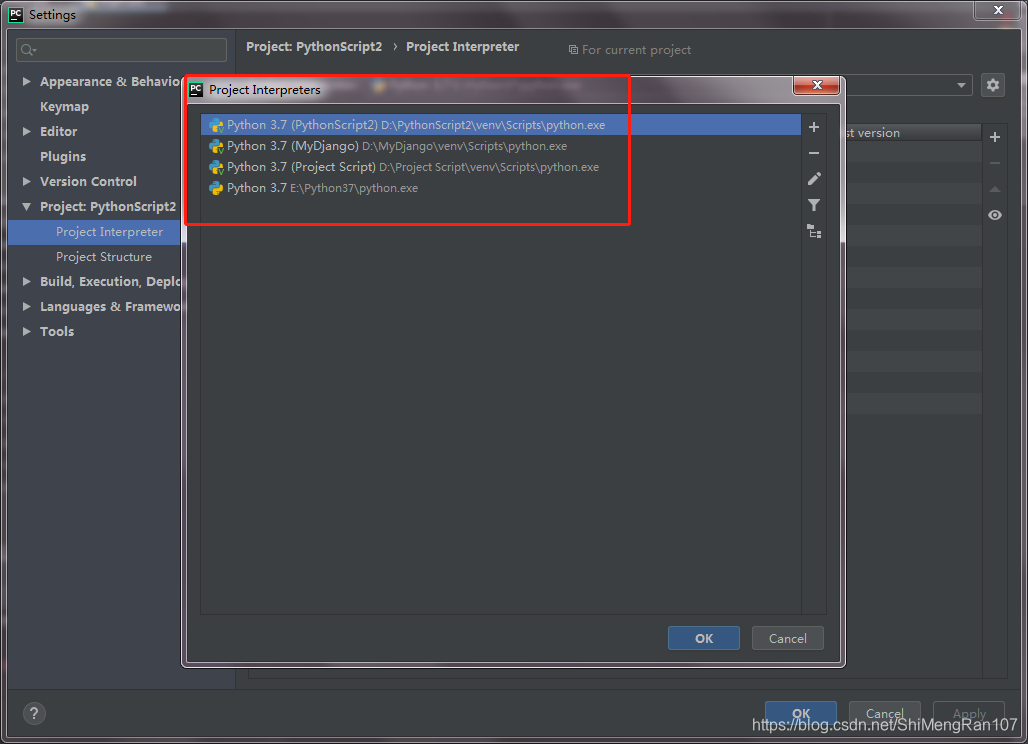Open the project interpreter dropdown arrow in Settings
Viewport: 1028px width, 744px height.
tap(960, 85)
